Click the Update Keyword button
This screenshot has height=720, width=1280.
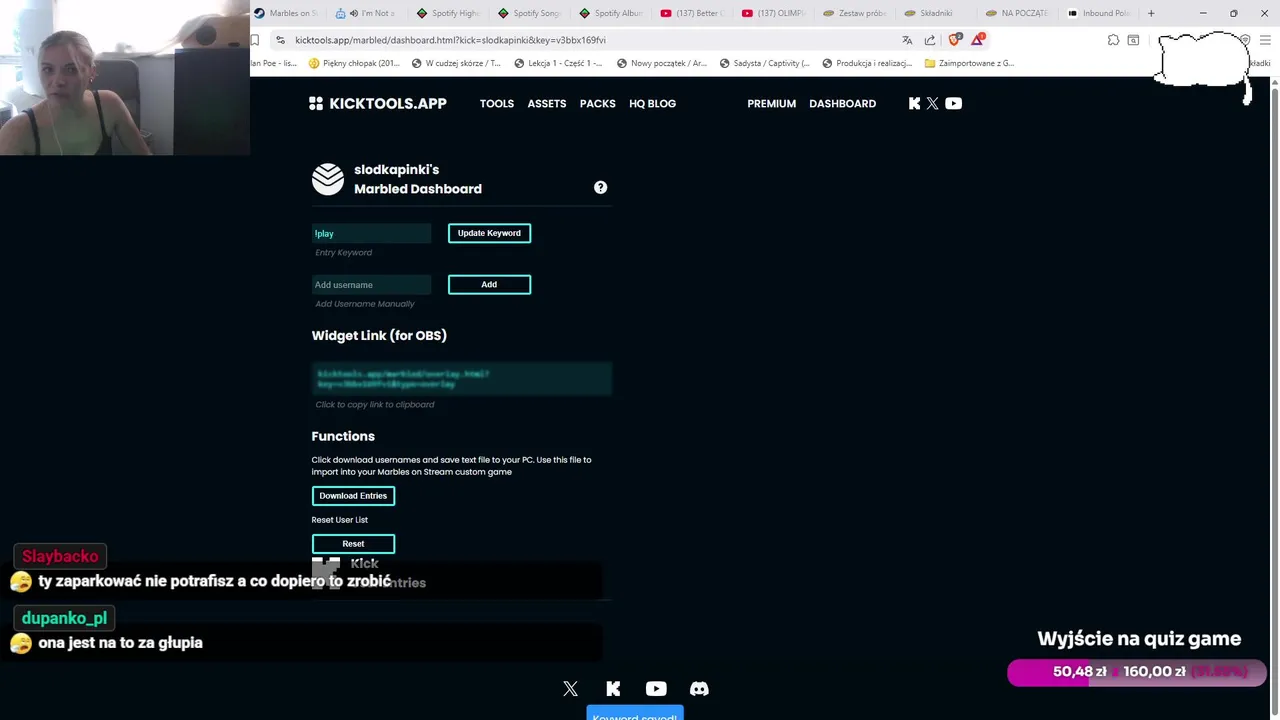[x=489, y=233]
